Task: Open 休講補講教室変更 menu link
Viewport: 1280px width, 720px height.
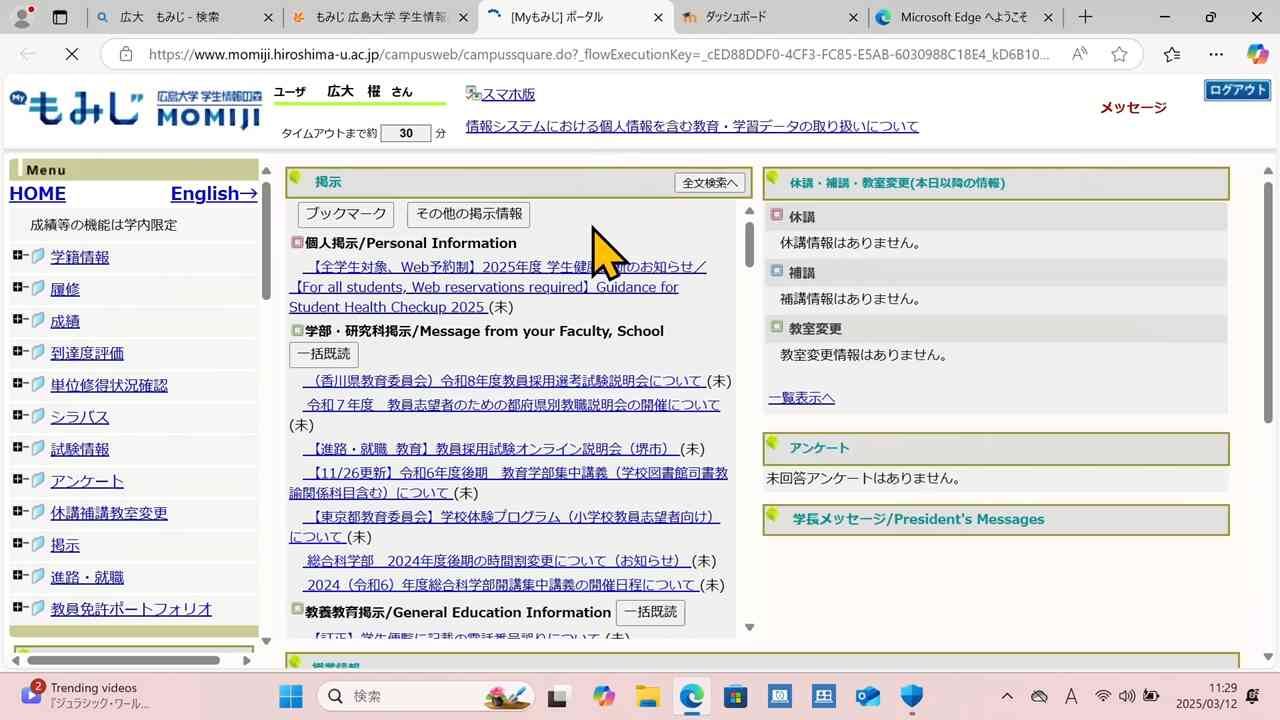Action: [109, 513]
